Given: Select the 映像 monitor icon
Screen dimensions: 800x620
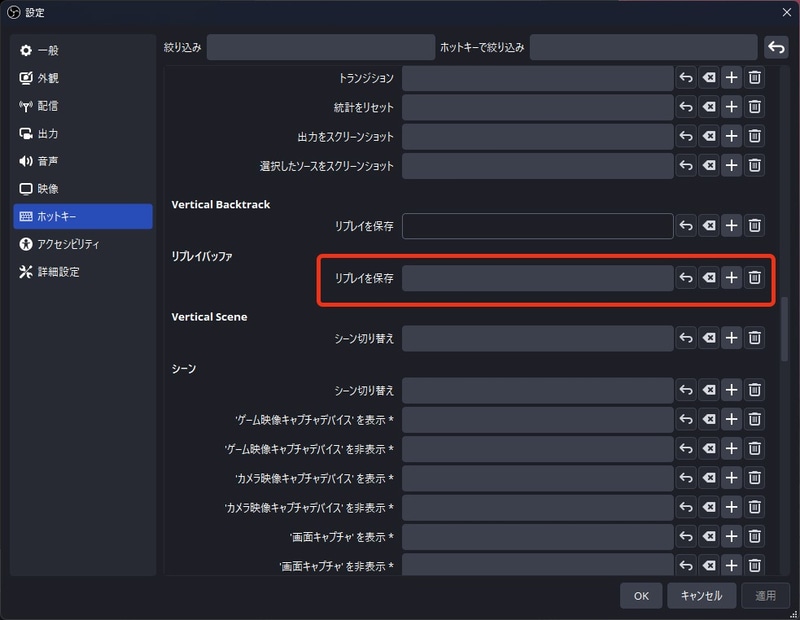Looking at the screenshot, I should pyautogui.click(x=27, y=189).
